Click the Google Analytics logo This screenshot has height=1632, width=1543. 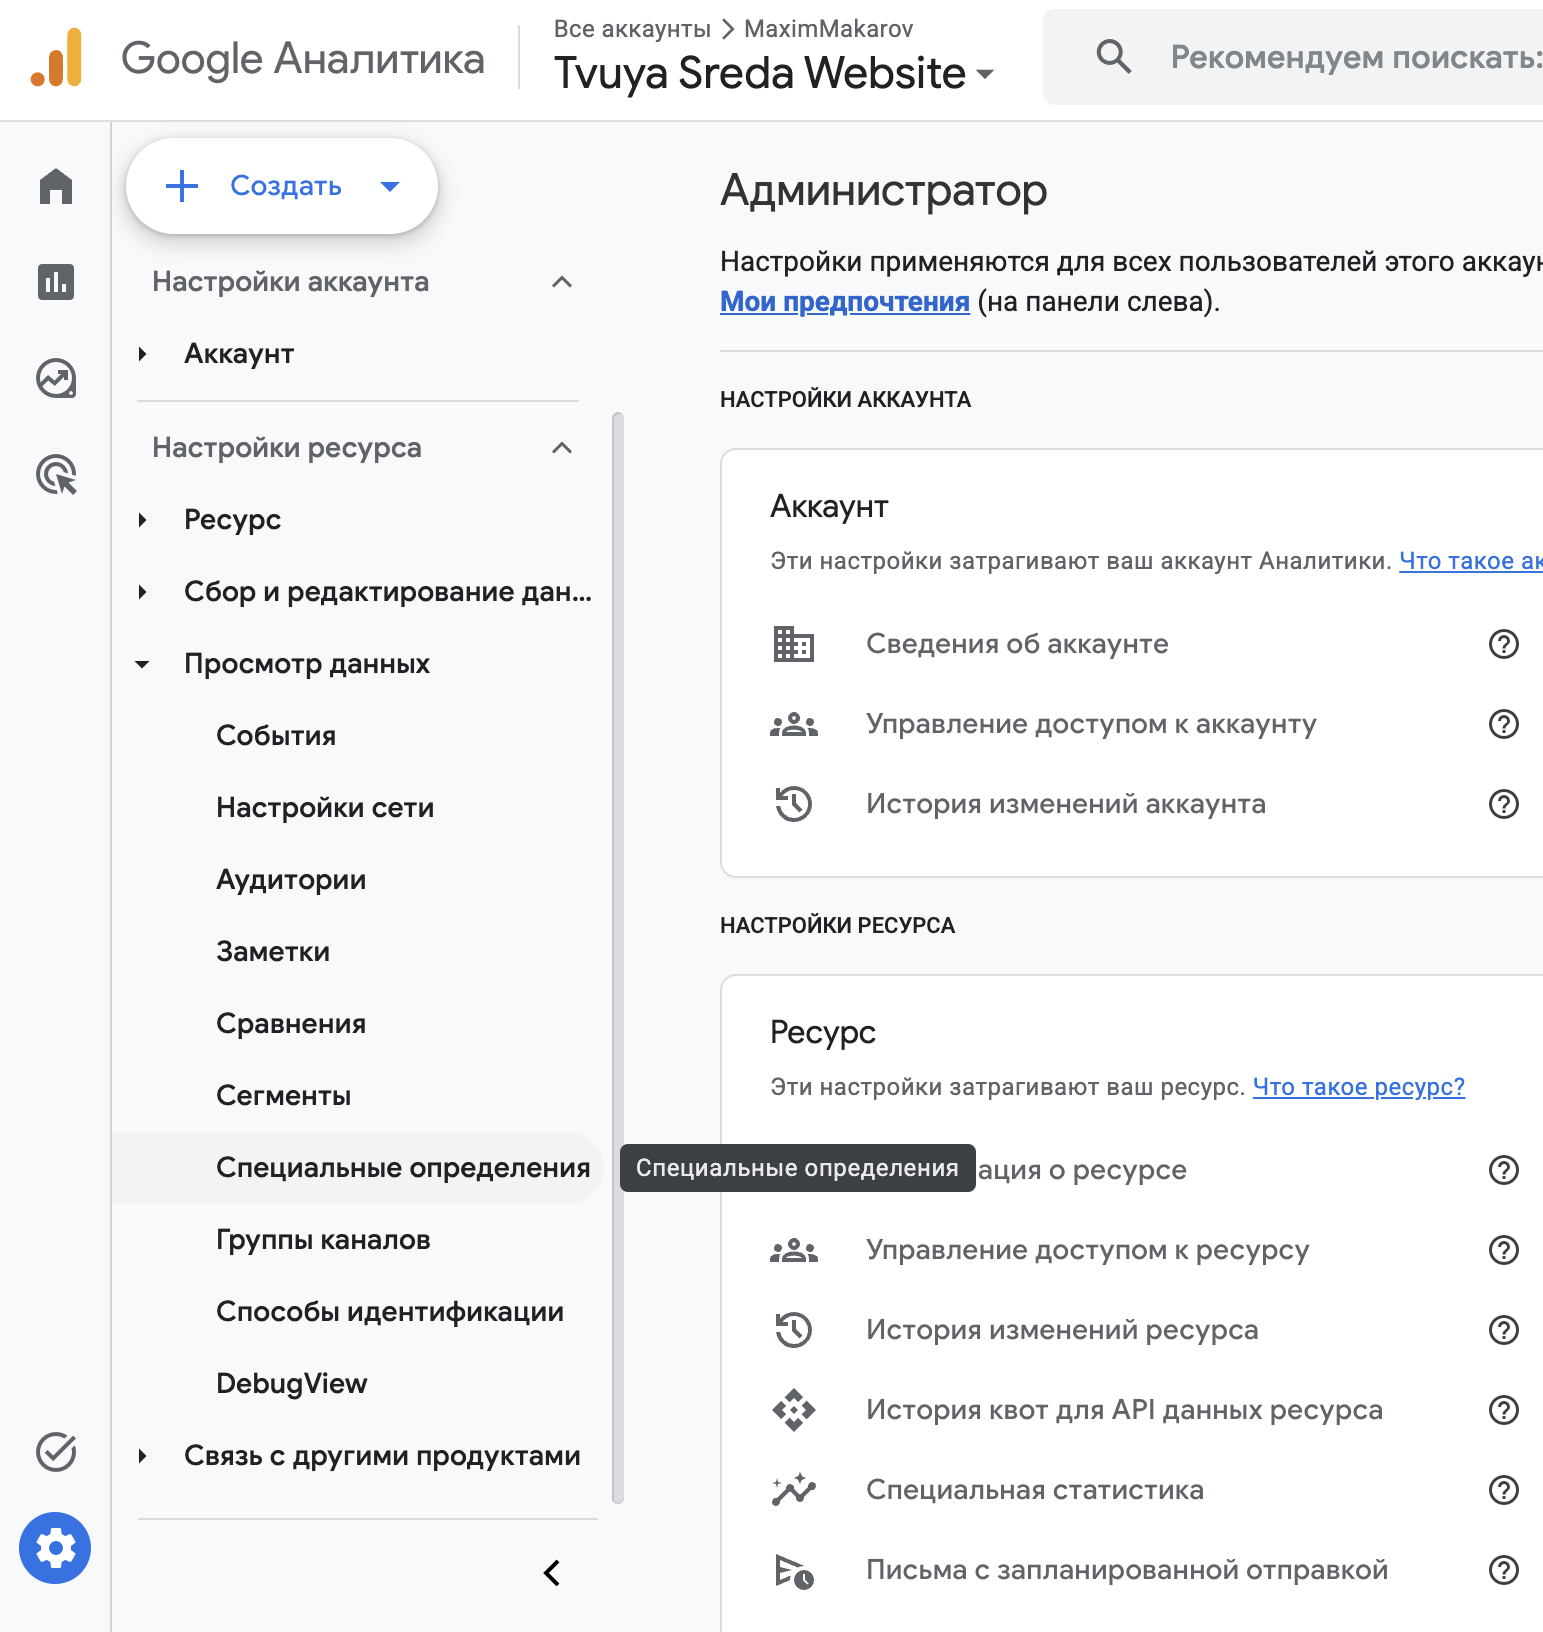(56, 58)
